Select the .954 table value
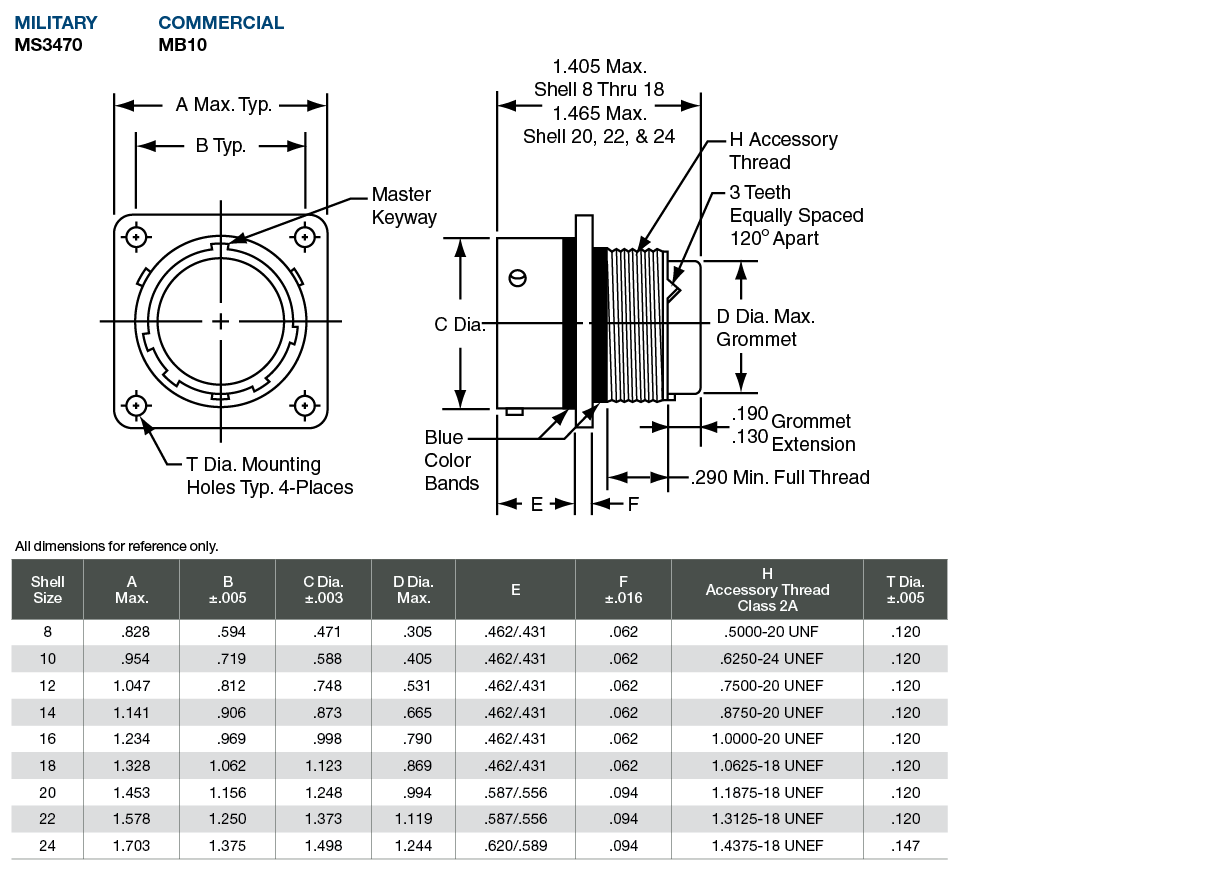The image size is (1224, 883). (133, 659)
